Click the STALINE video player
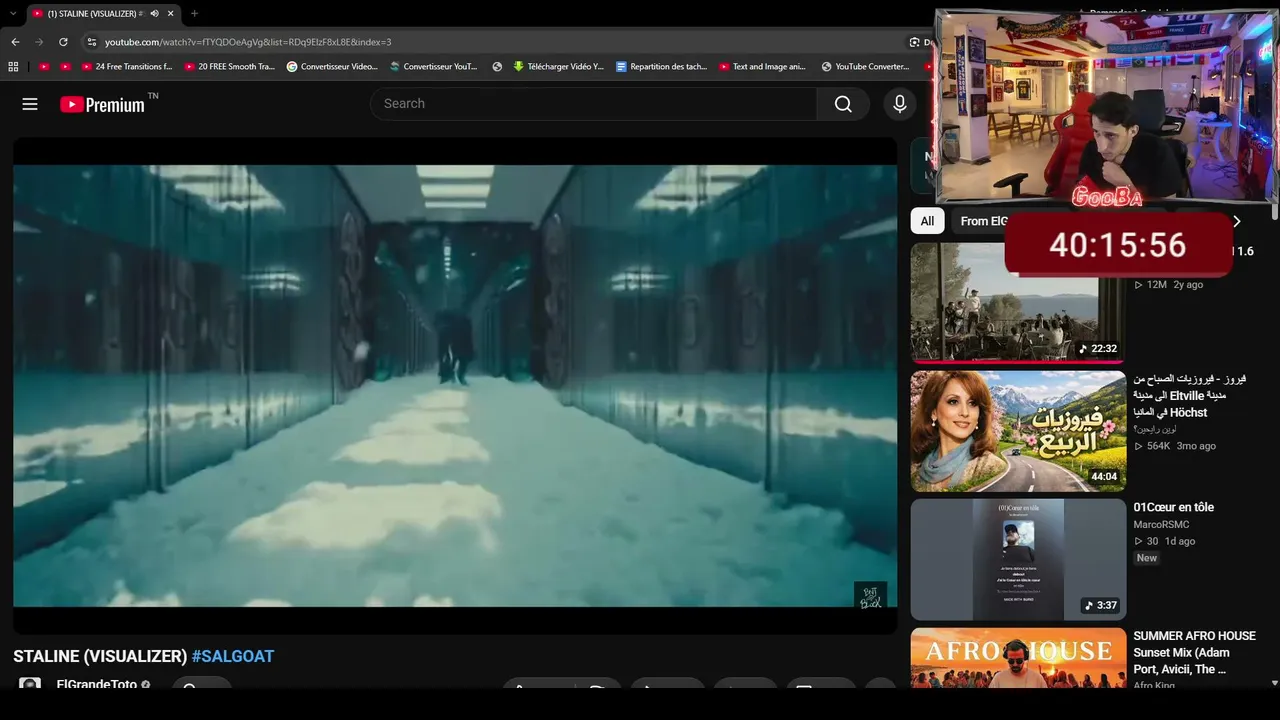Screen dimensions: 1280x720 click(x=455, y=385)
